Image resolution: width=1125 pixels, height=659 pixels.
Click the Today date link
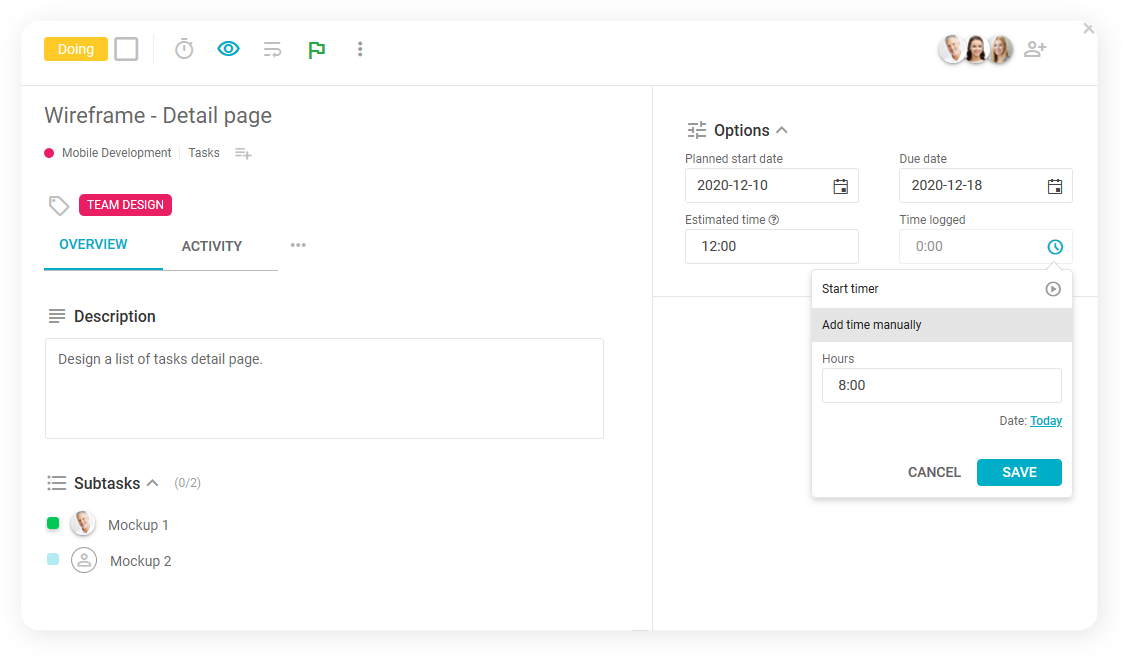(x=1046, y=421)
